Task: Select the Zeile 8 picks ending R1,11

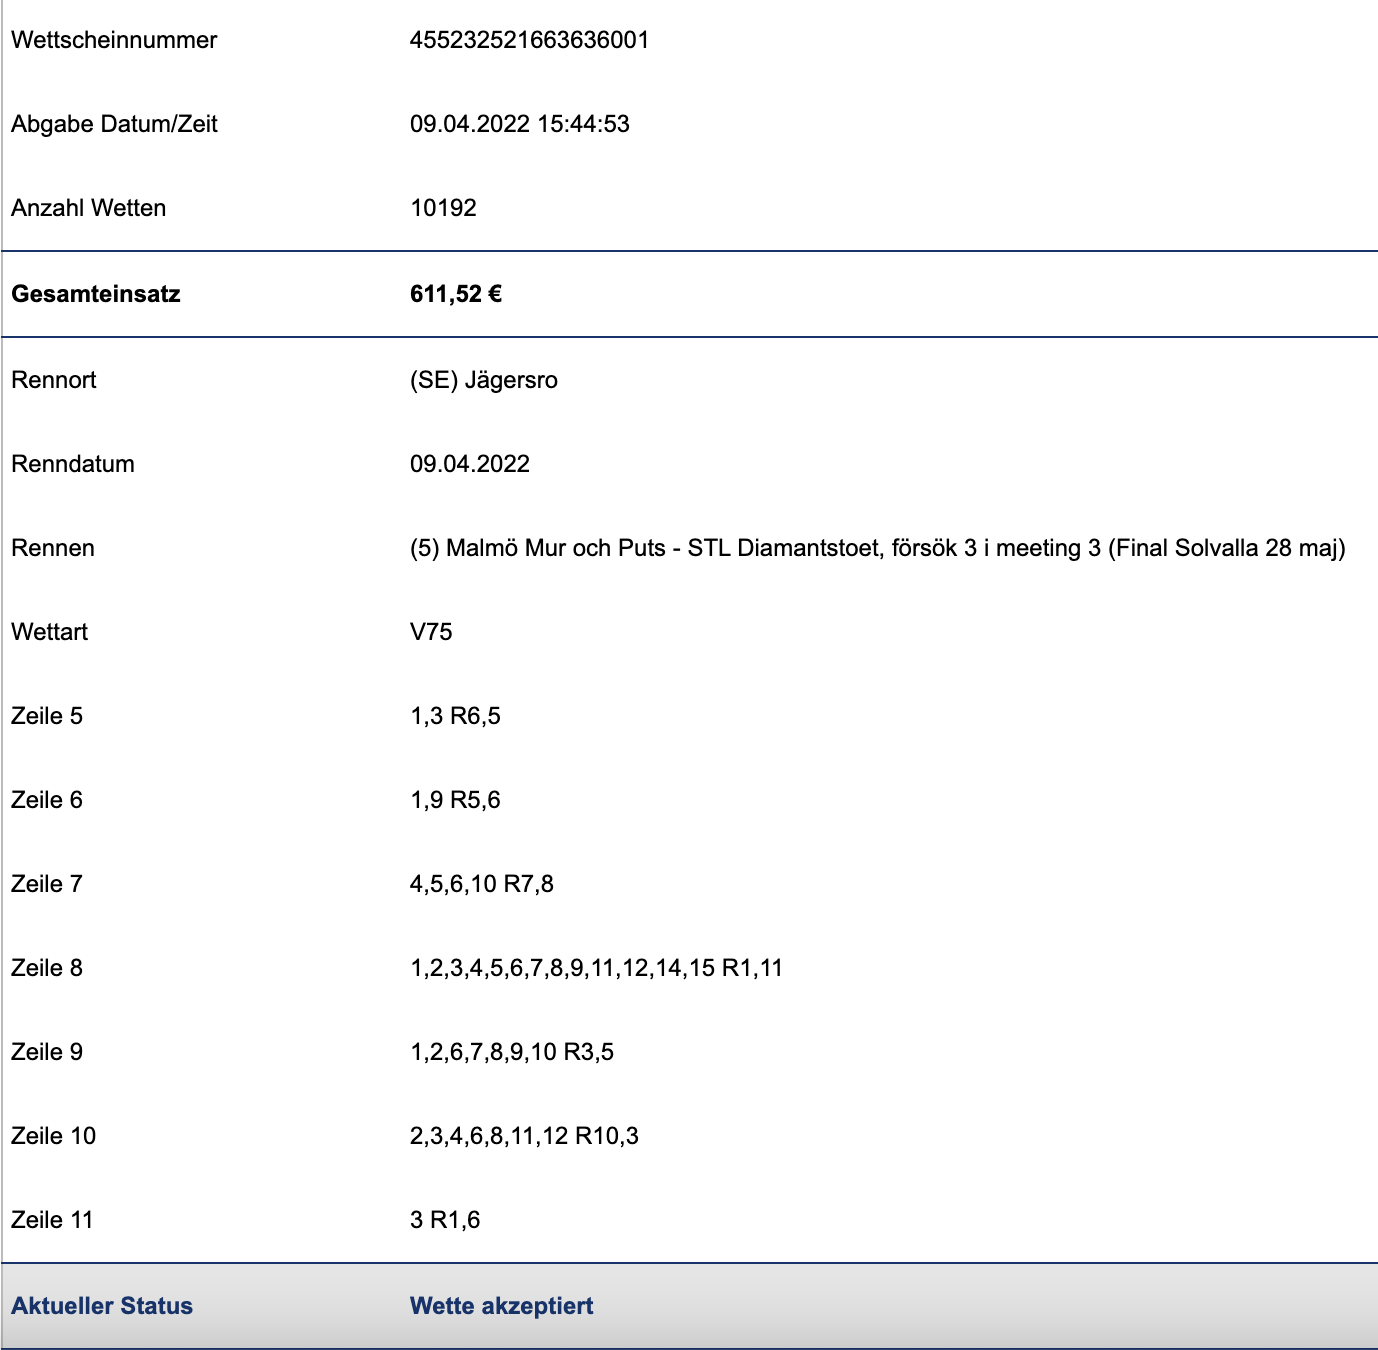Action: [596, 968]
